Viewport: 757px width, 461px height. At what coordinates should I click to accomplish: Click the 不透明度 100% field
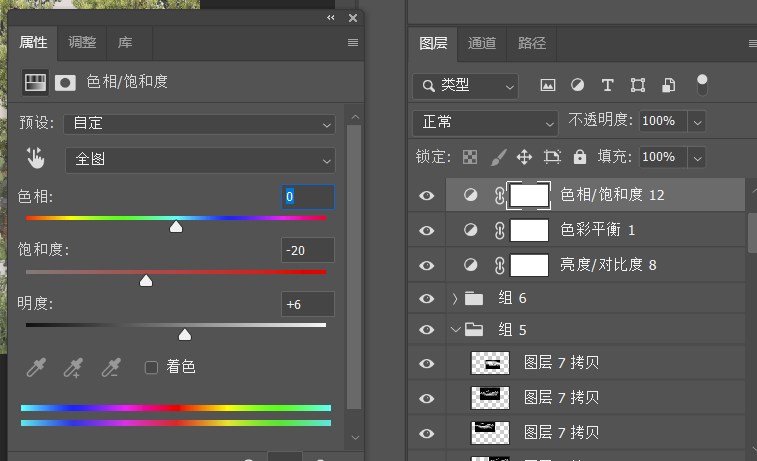click(663, 121)
